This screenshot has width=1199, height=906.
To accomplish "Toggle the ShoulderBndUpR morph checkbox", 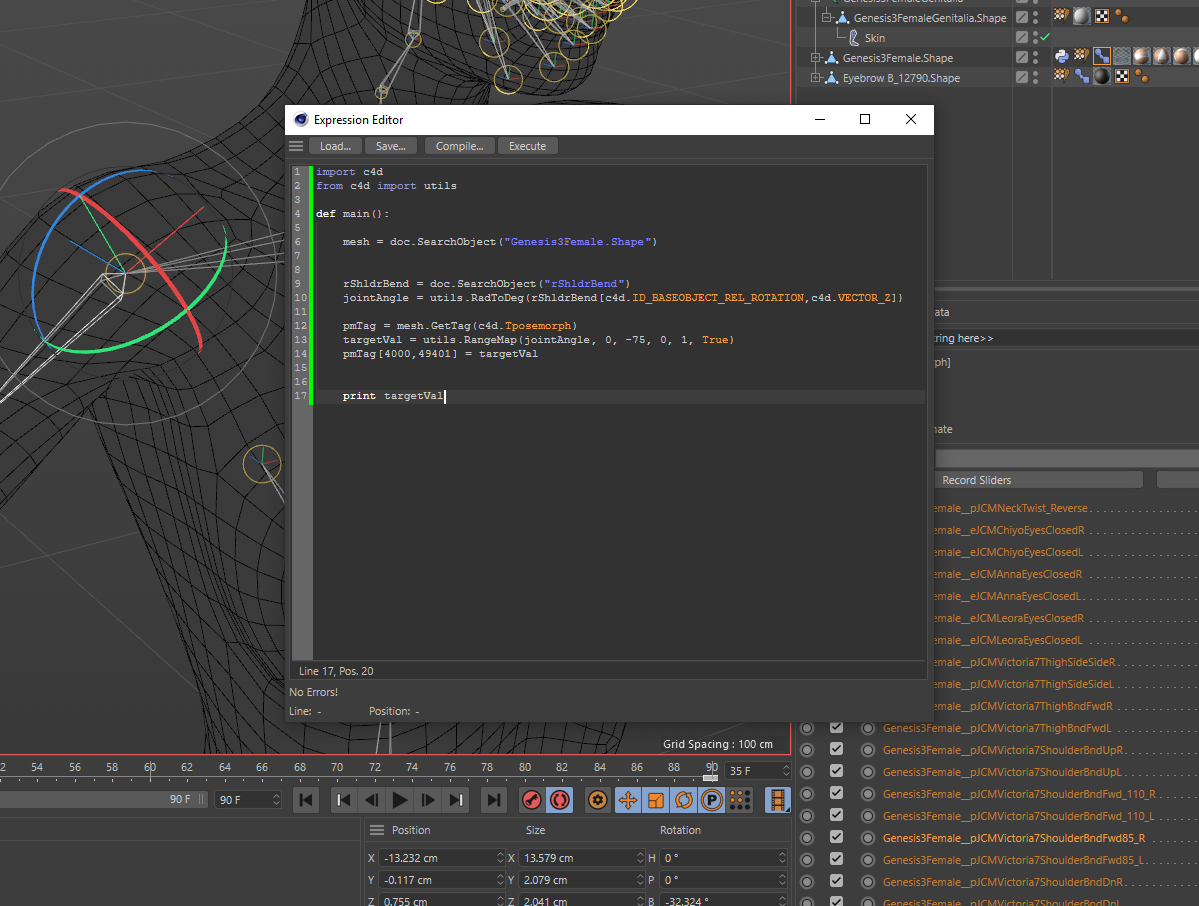I will (837, 750).
